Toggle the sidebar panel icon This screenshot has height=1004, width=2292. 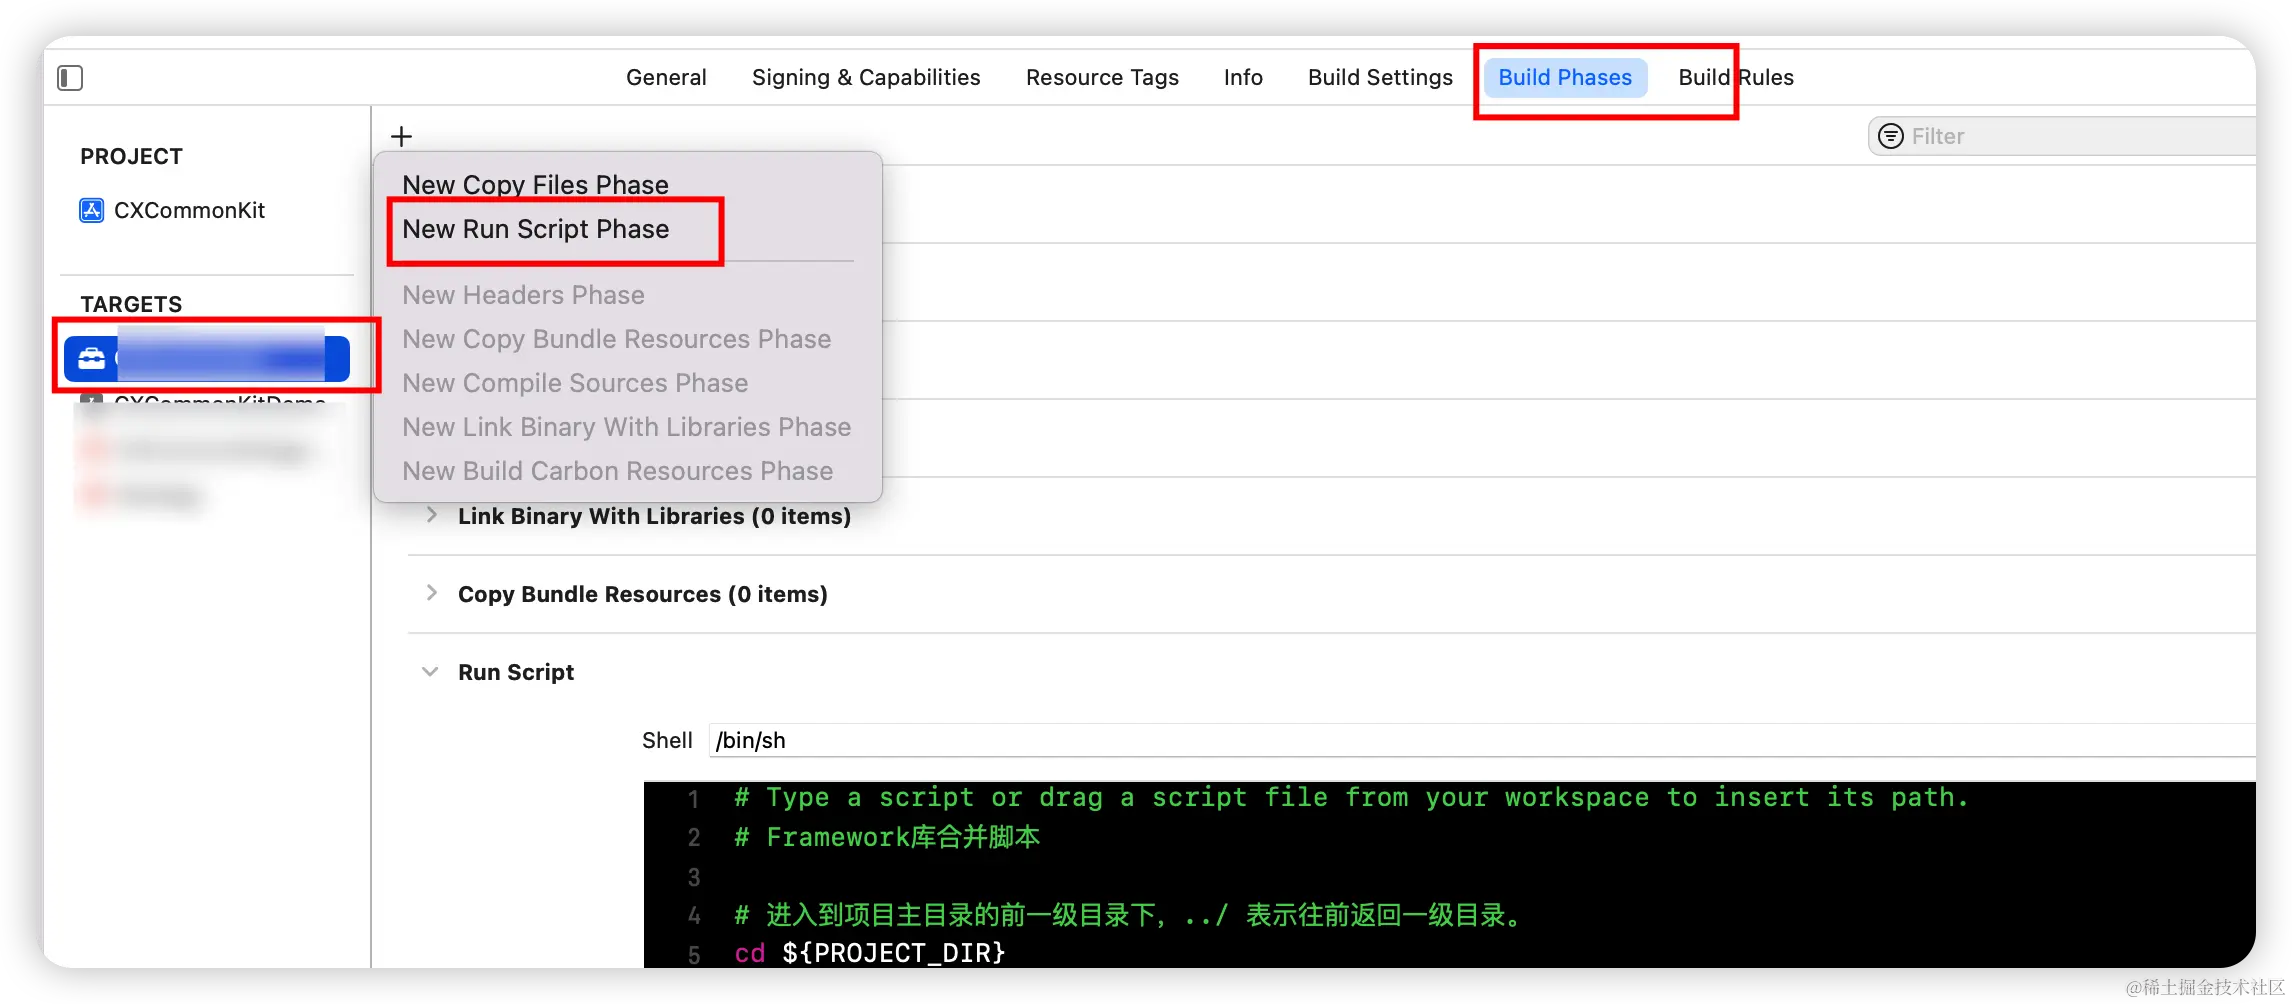tap(70, 78)
